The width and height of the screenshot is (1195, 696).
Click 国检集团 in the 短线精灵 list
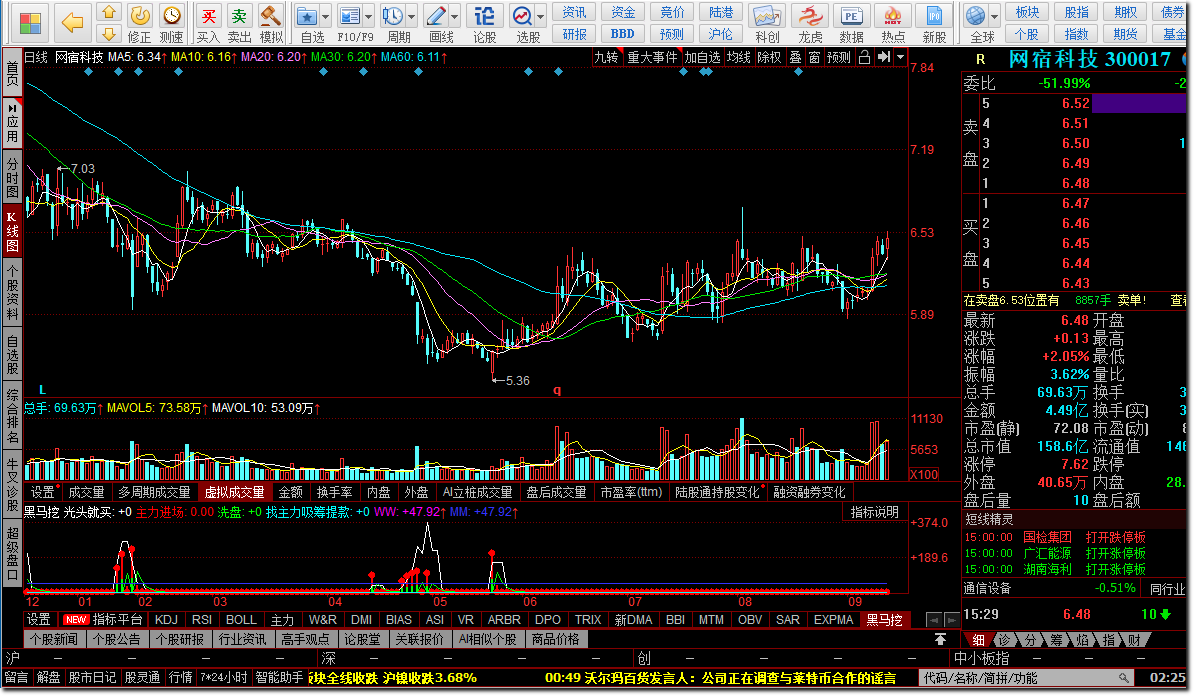click(1047, 537)
